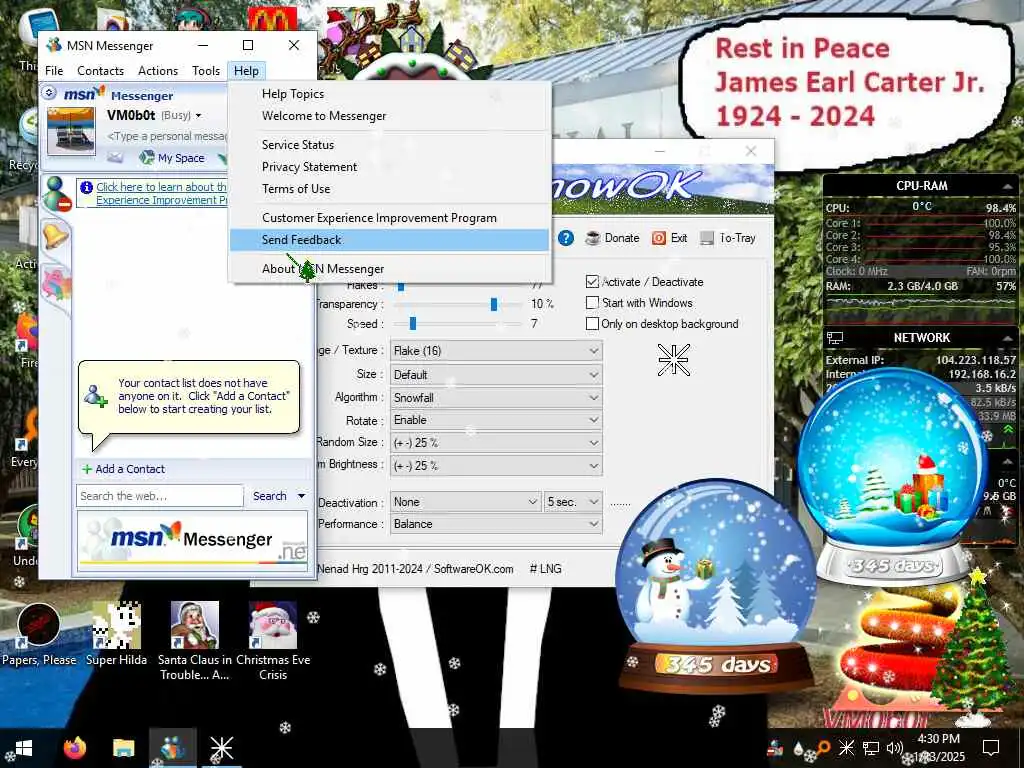The width and height of the screenshot is (1024, 768).
Task: Click the water drop tray icon
Action: (x=798, y=748)
